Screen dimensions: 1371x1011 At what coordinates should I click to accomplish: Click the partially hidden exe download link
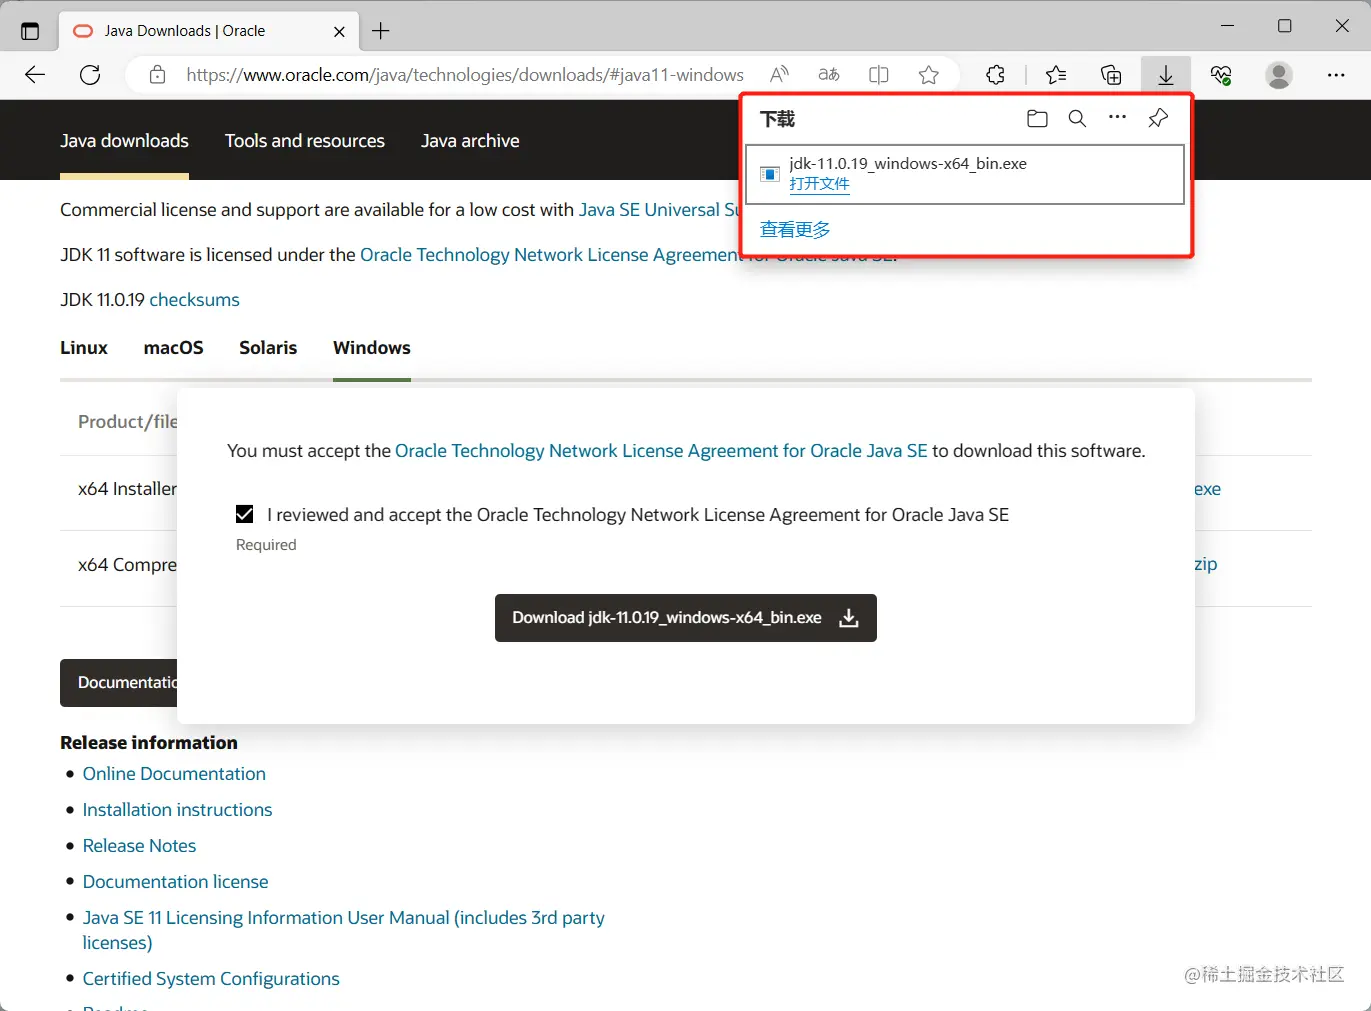tap(1208, 489)
